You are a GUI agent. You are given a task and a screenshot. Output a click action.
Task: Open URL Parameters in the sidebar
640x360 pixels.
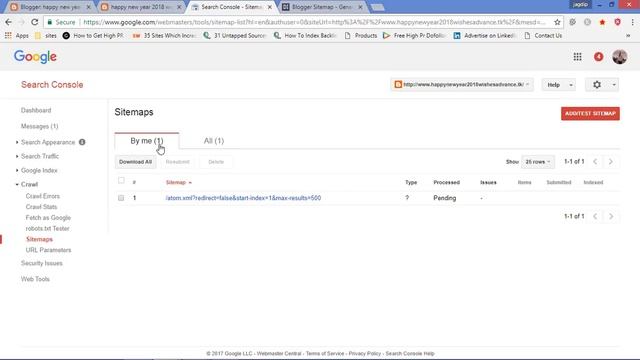pyautogui.click(x=48, y=250)
